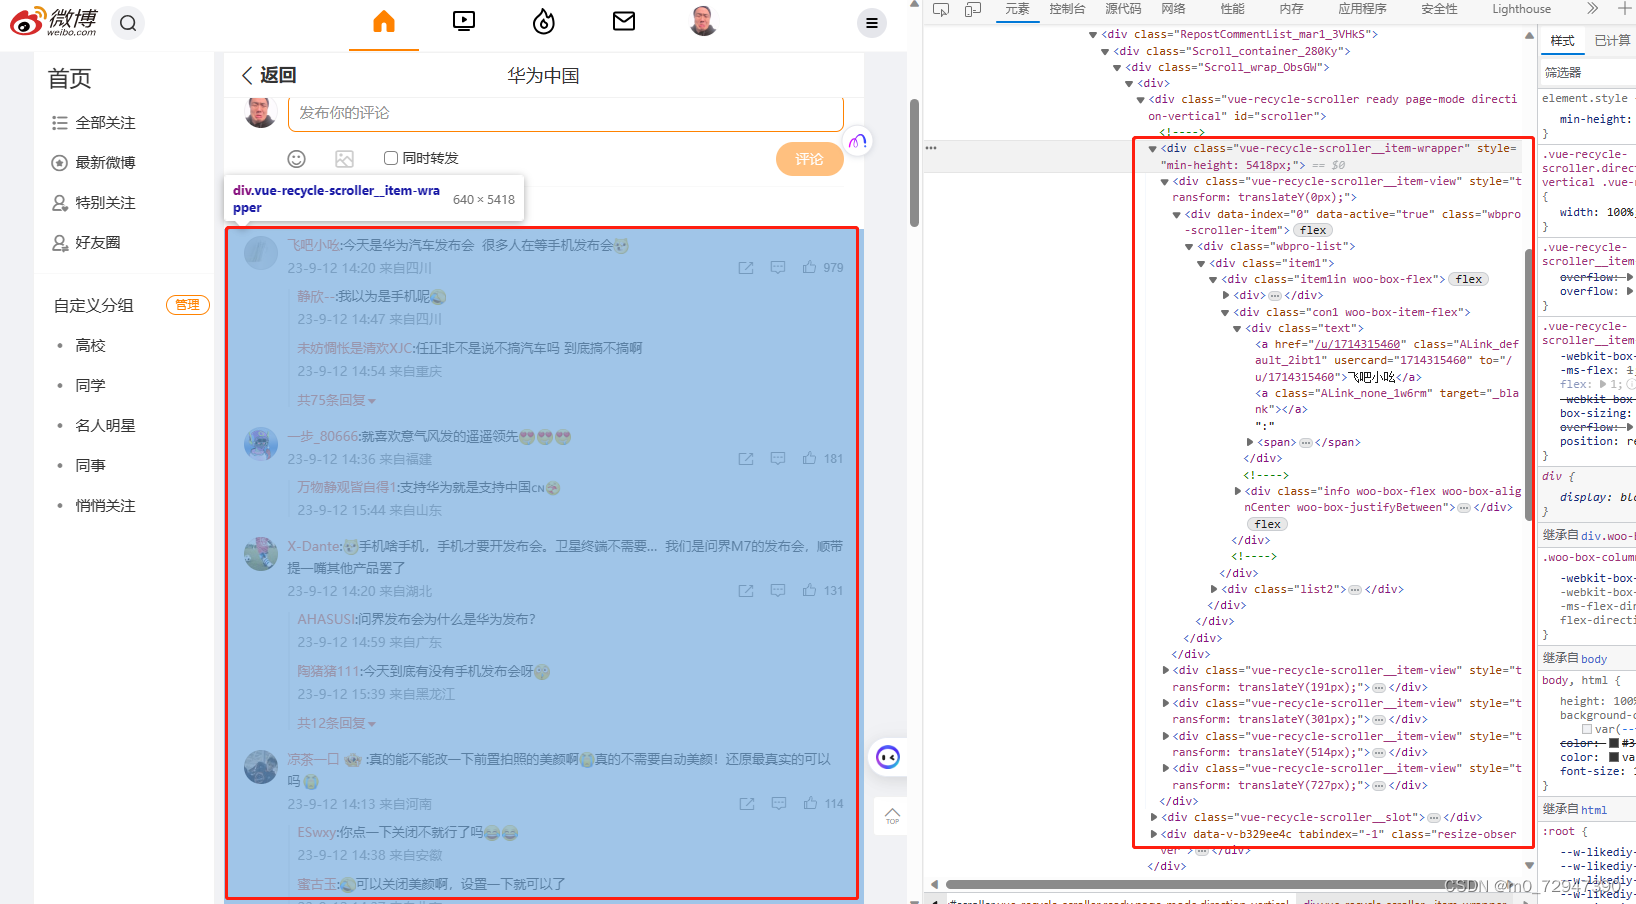
Task: Open the 名人明星 group
Action: (x=105, y=425)
